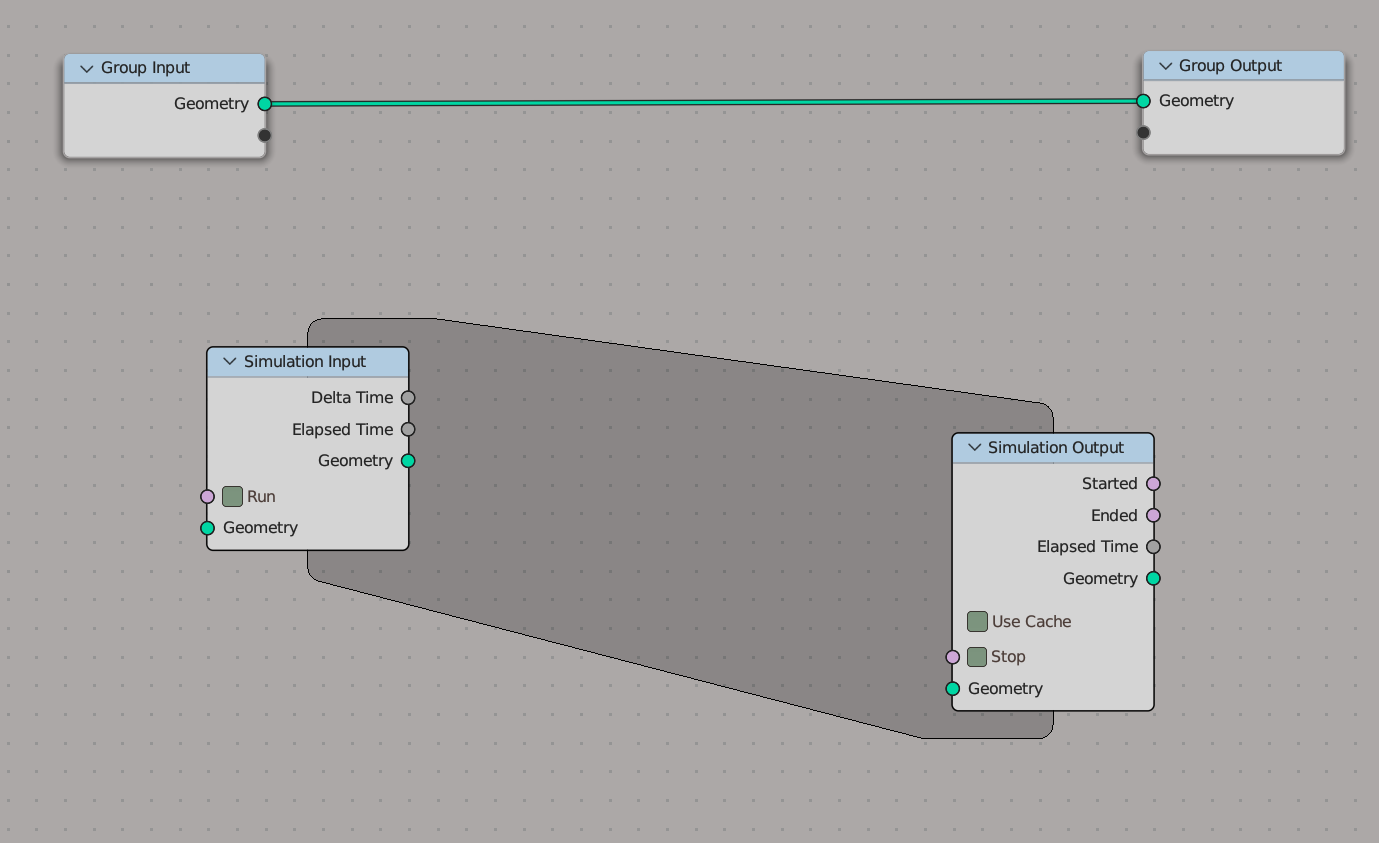Screen dimensions: 1379x843
Task: Click the Started output socket
Action: [x=1153, y=483]
